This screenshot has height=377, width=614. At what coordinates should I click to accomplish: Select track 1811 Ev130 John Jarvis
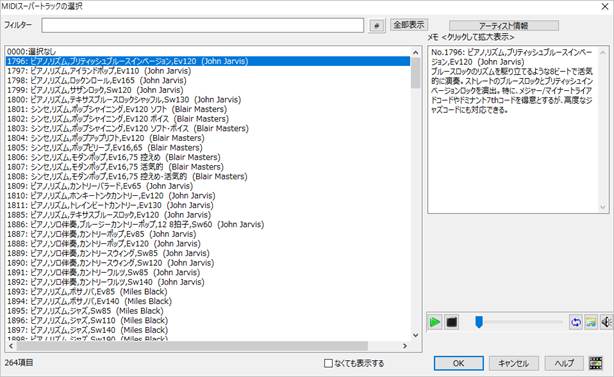208,205
